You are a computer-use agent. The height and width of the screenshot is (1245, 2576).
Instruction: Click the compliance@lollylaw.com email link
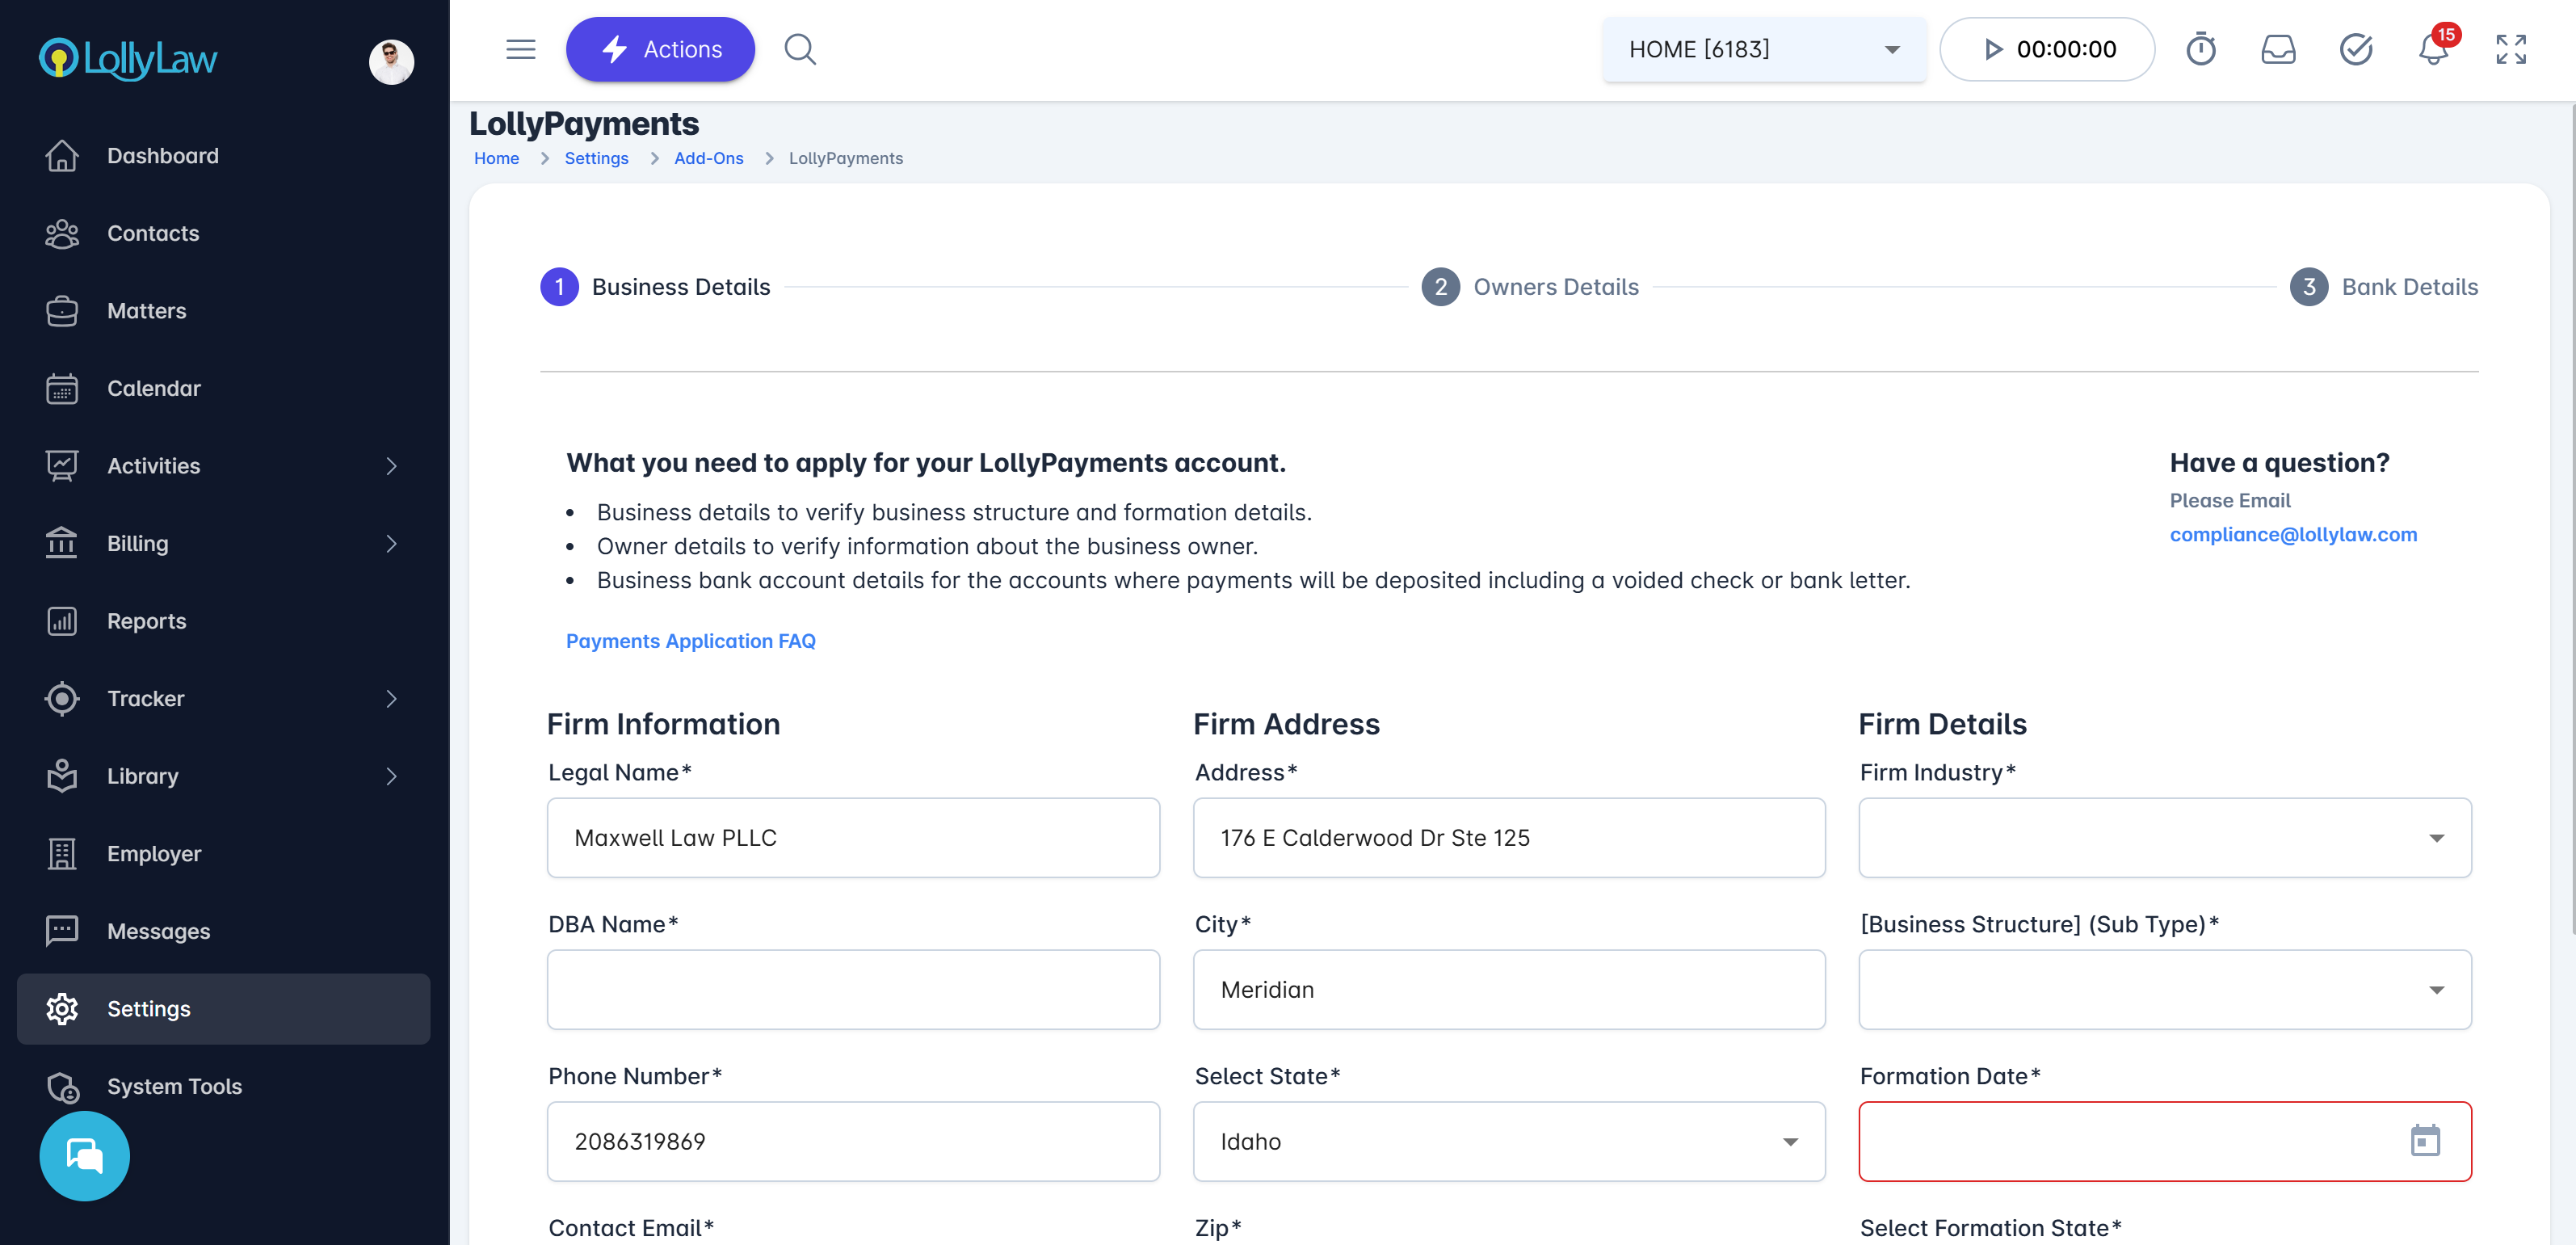[2292, 534]
